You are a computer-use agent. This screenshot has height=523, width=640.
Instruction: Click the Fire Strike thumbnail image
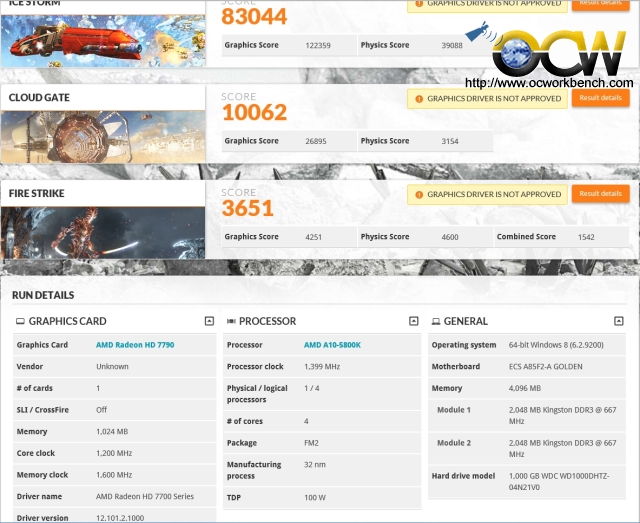click(x=103, y=233)
